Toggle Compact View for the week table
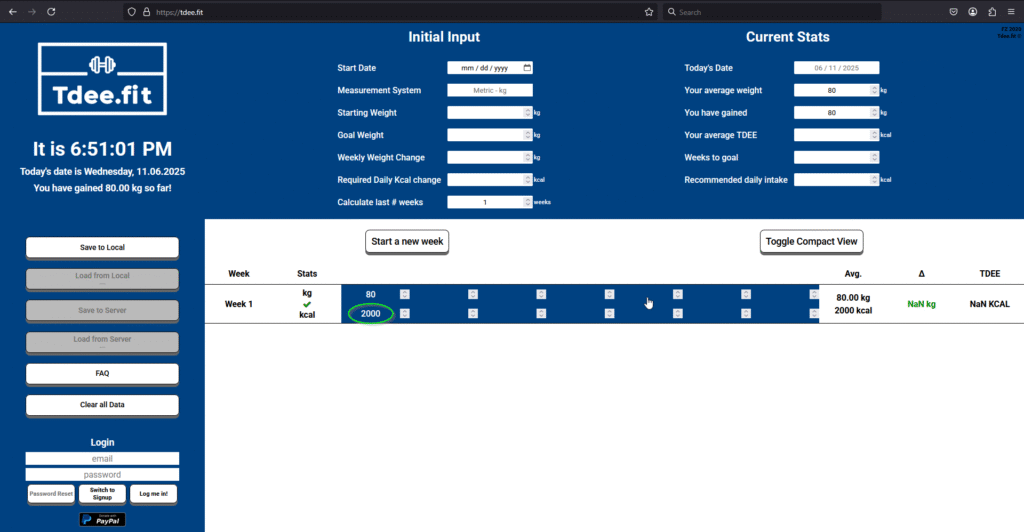This screenshot has width=1024, height=532. [x=810, y=241]
